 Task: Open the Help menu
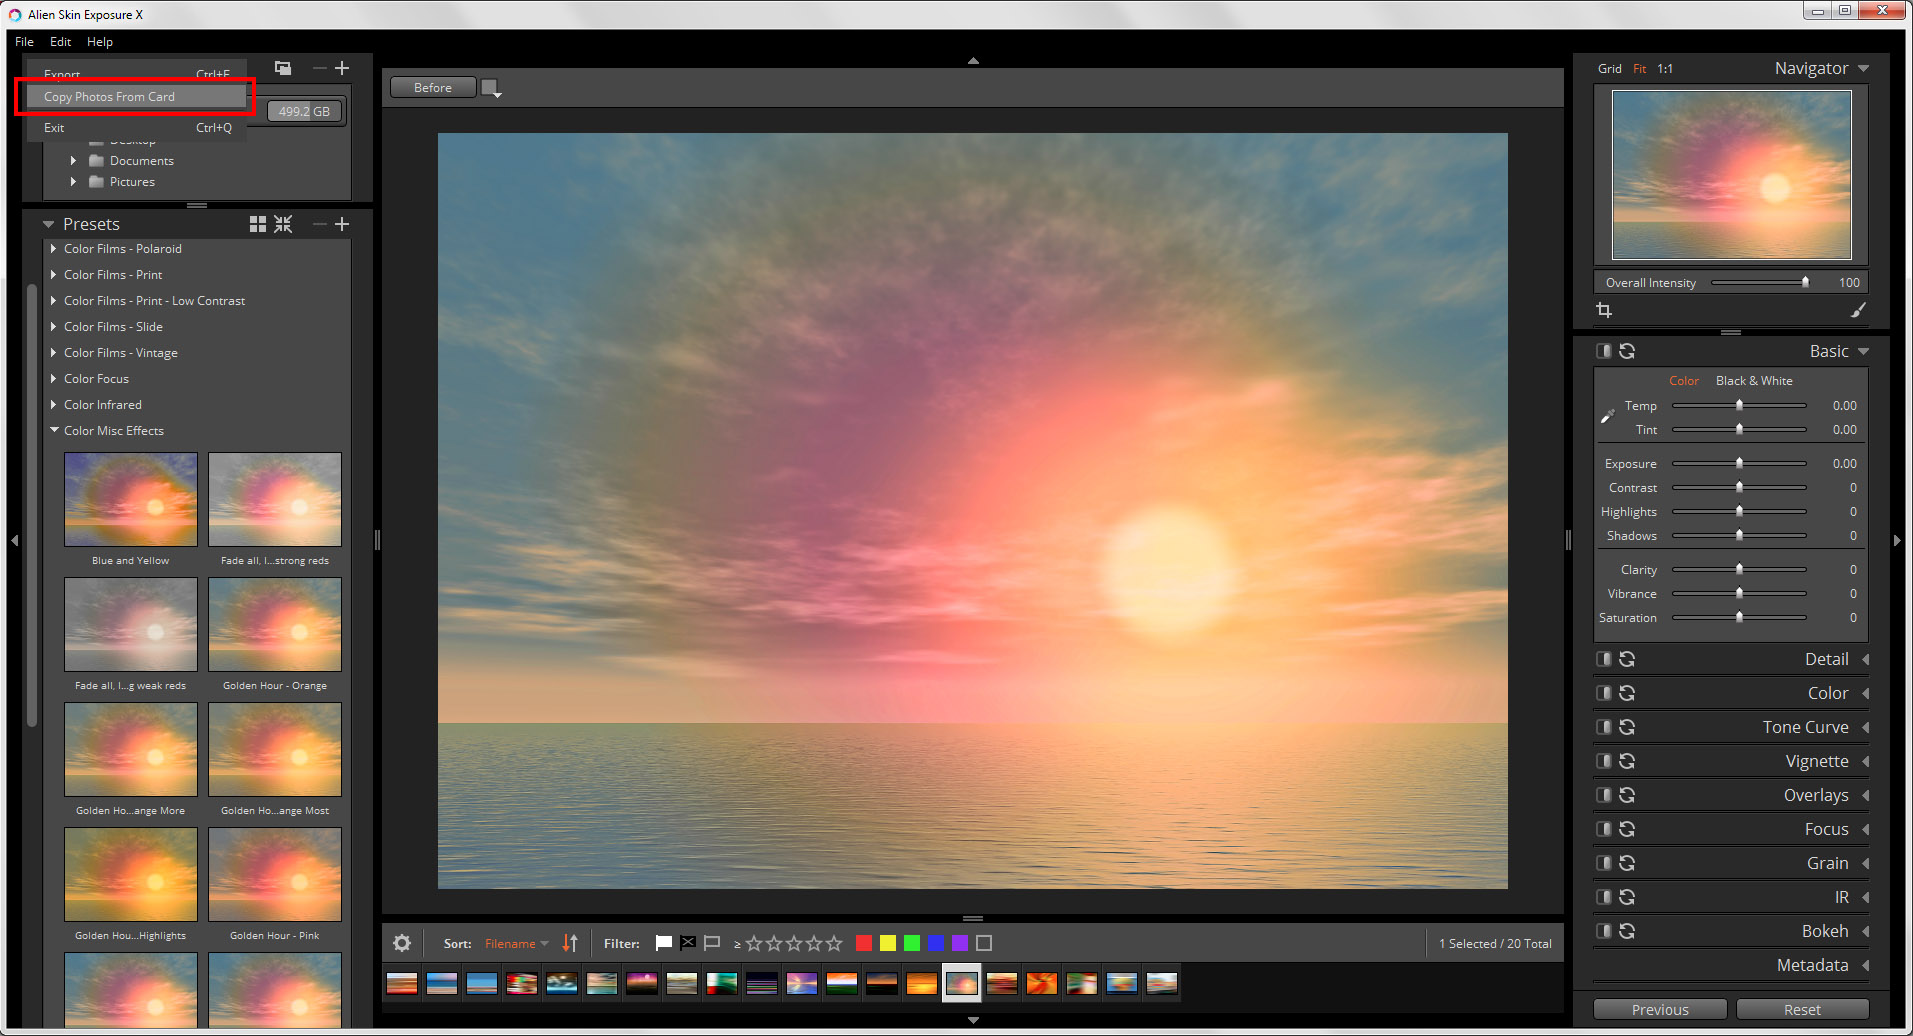pos(100,42)
